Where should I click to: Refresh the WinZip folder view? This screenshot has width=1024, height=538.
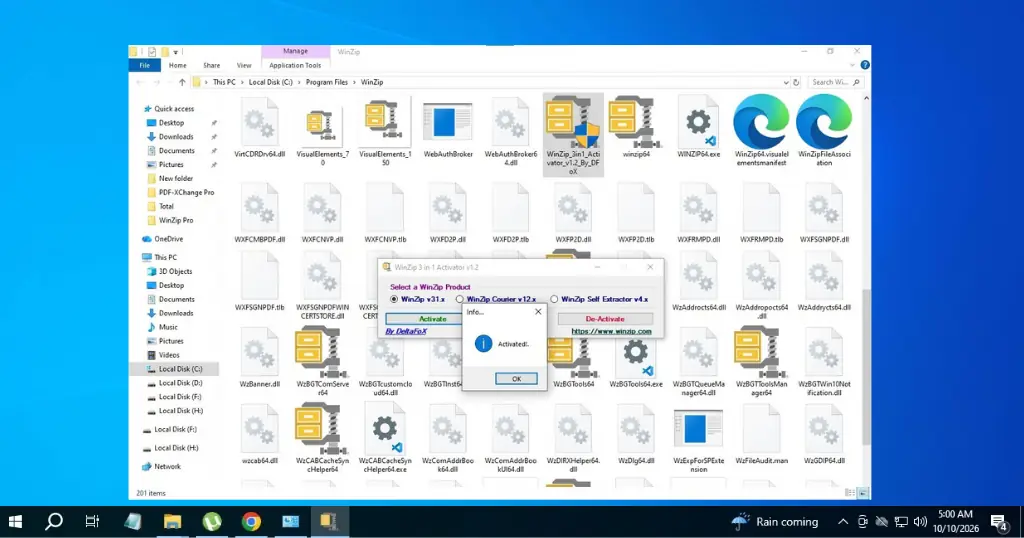[x=796, y=82]
